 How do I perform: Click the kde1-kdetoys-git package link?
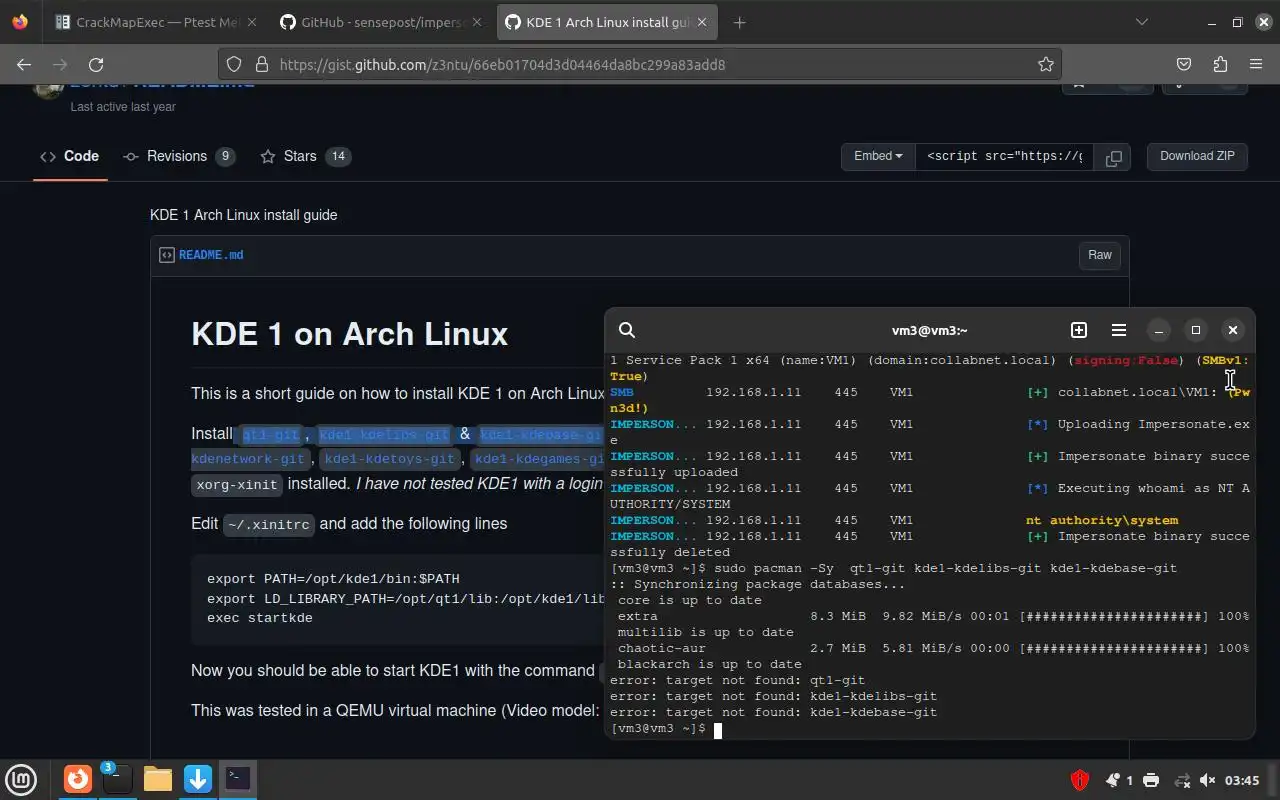(x=390, y=459)
